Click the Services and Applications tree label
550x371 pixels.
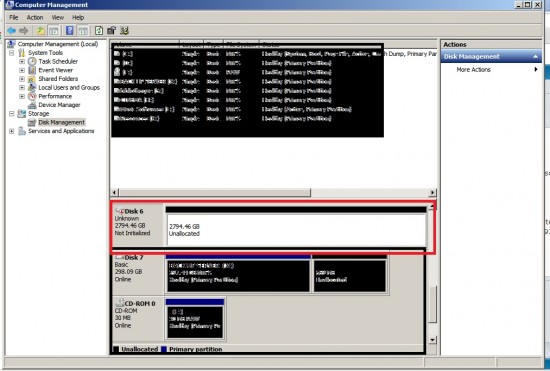[x=61, y=131]
